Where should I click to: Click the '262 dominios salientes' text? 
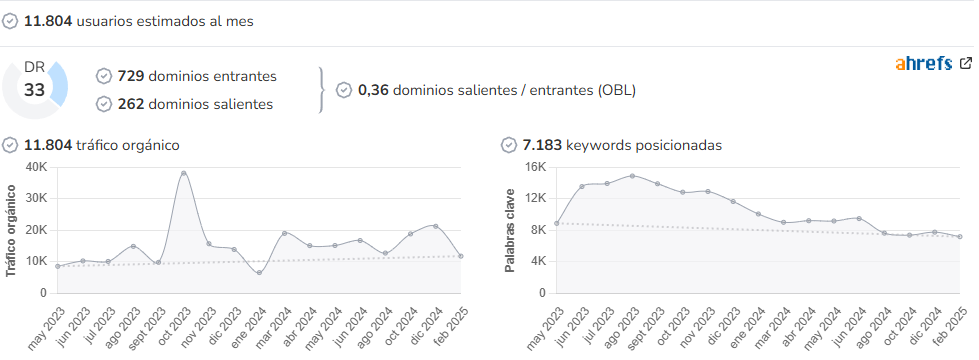tap(195, 104)
